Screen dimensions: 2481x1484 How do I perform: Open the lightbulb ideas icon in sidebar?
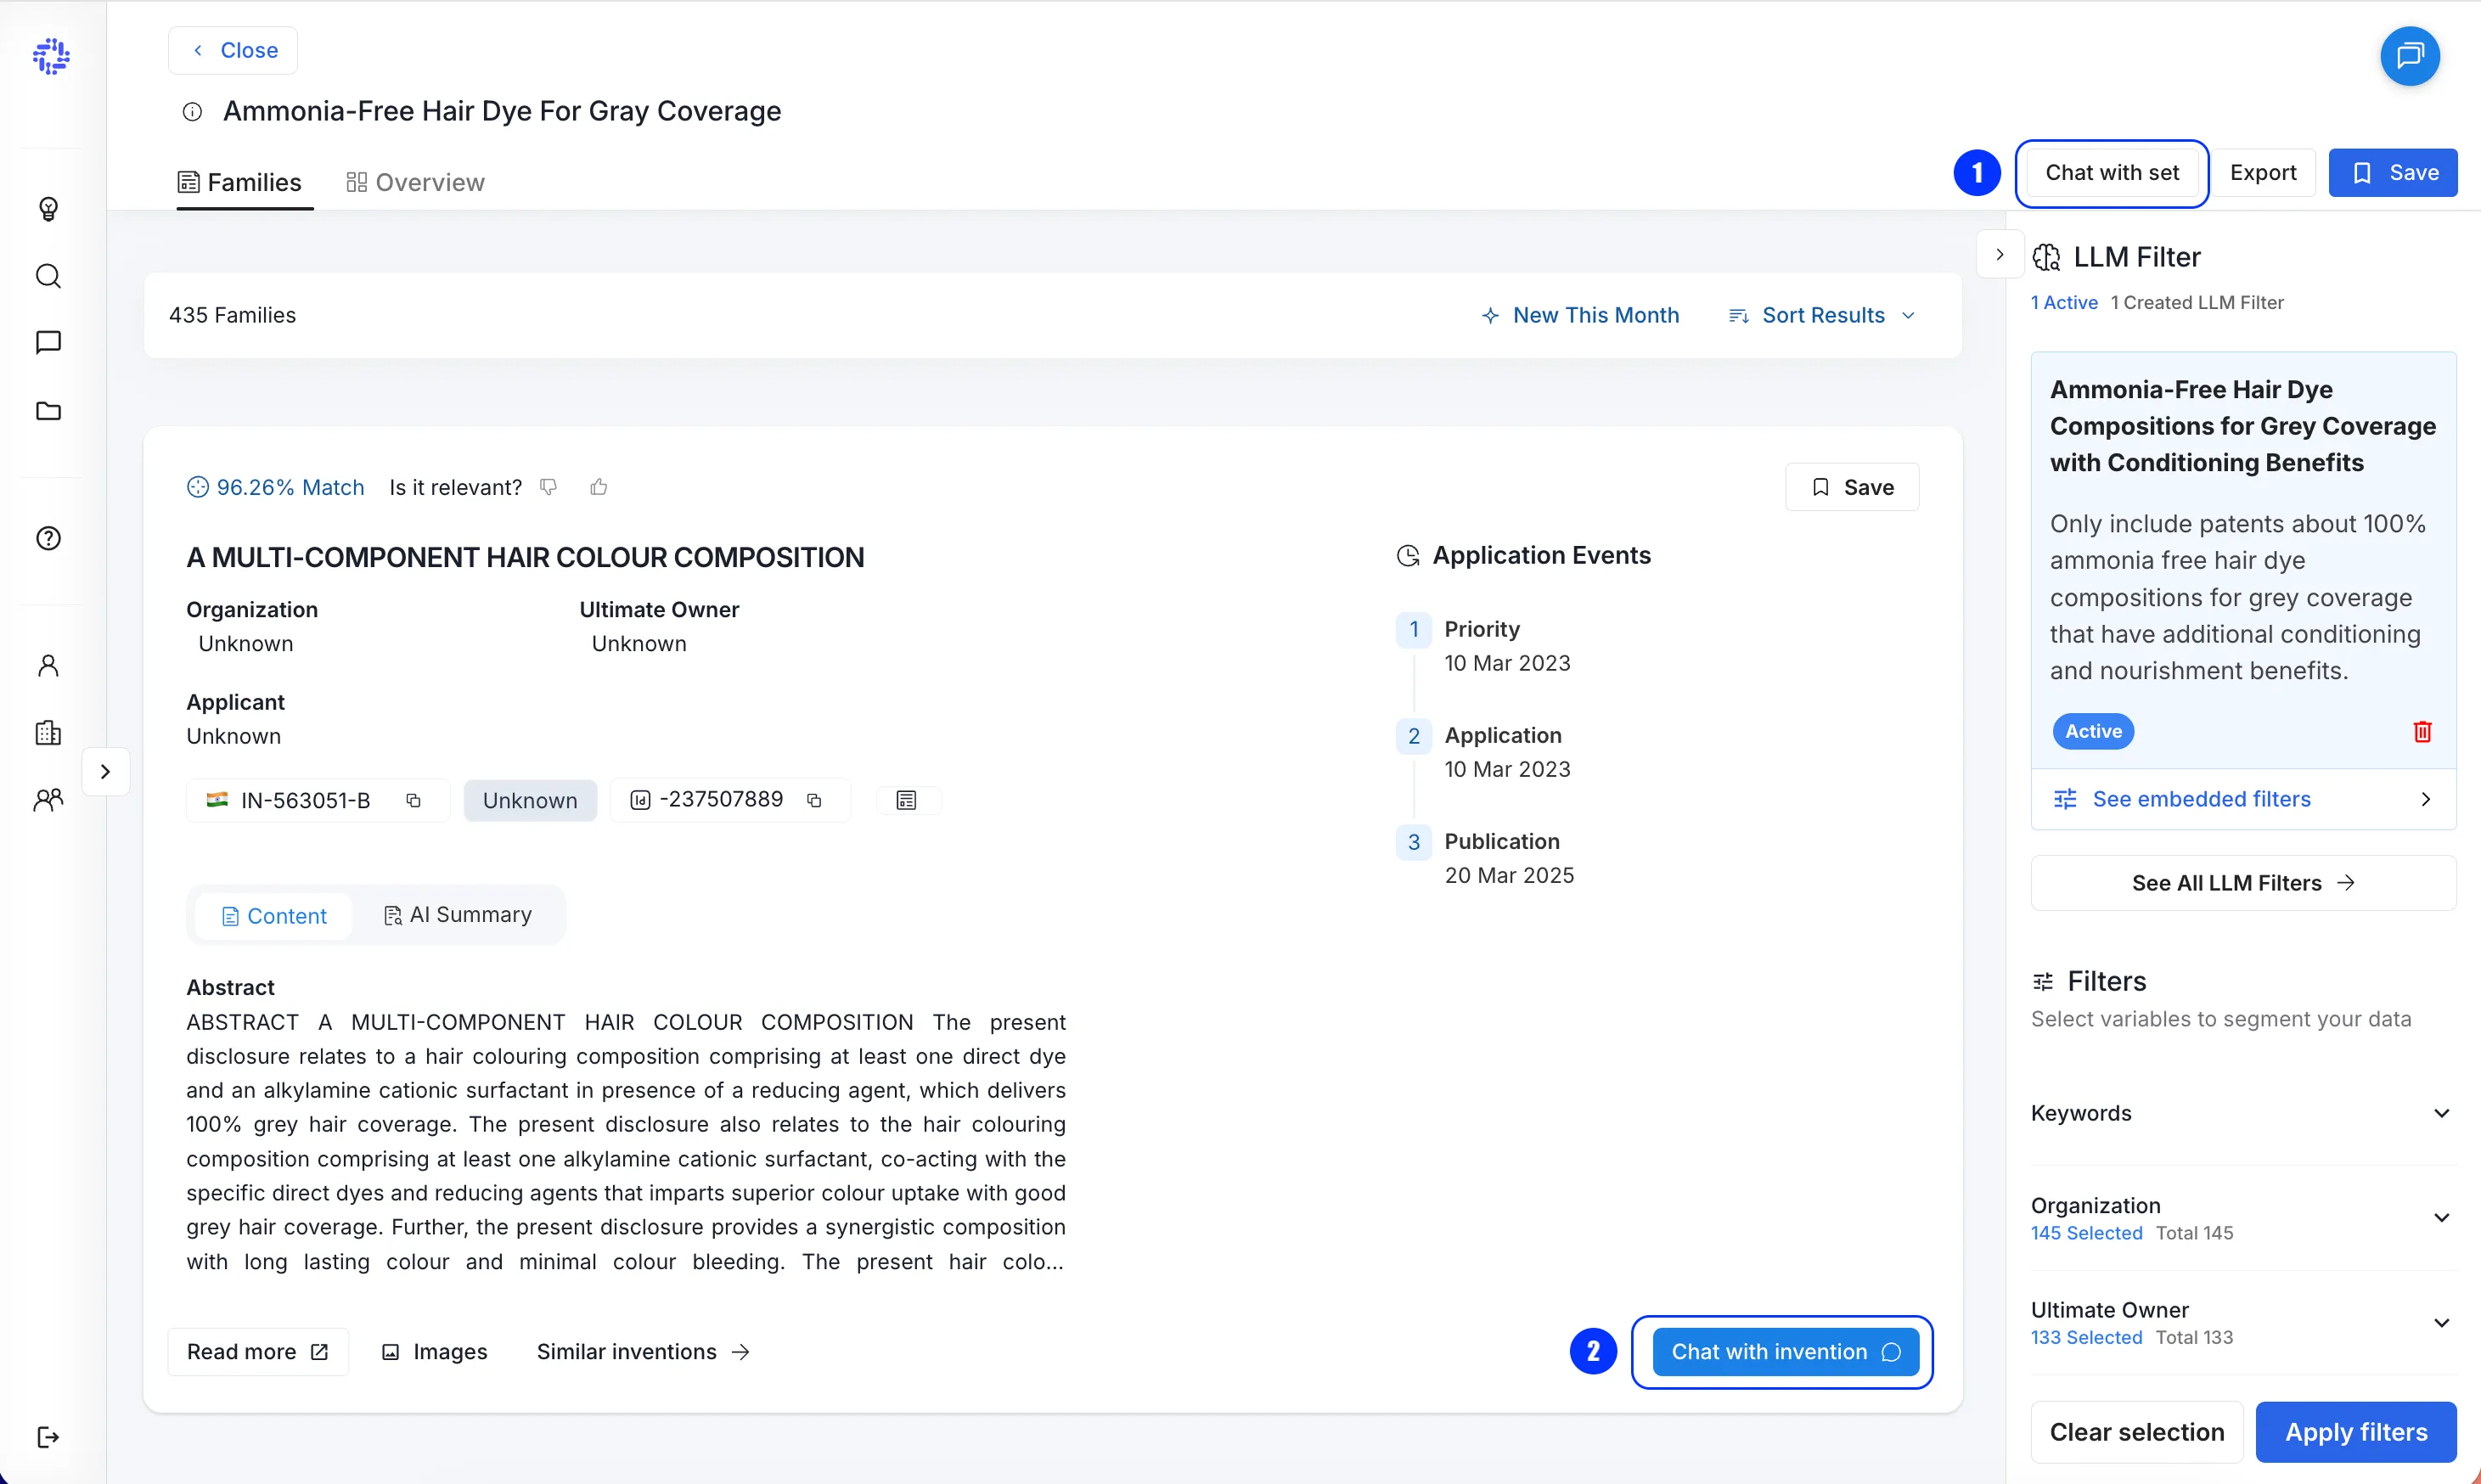48,208
